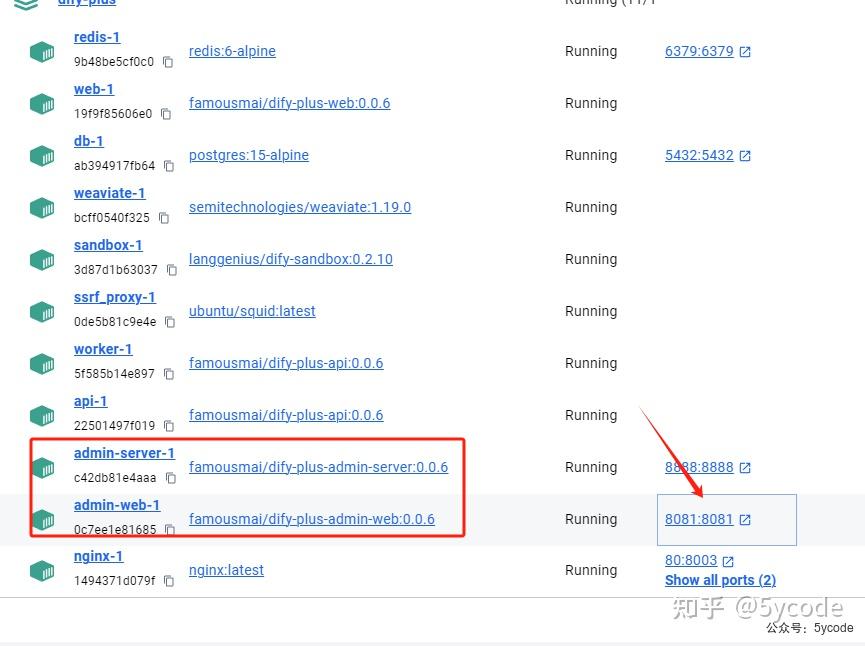This screenshot has width=865, height=646.
Task: Open the admin-server-1 container link
Action: (124, 453)
